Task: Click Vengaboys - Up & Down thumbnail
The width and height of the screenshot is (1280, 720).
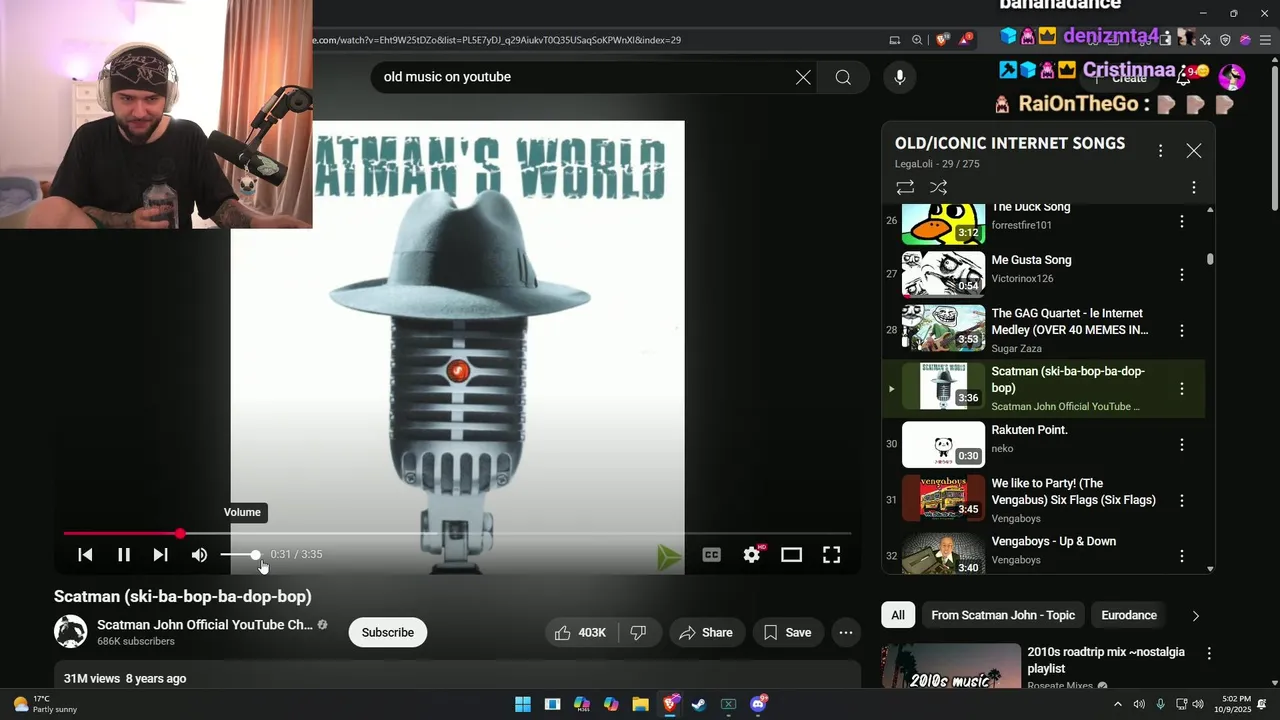Action: (943, 554)
